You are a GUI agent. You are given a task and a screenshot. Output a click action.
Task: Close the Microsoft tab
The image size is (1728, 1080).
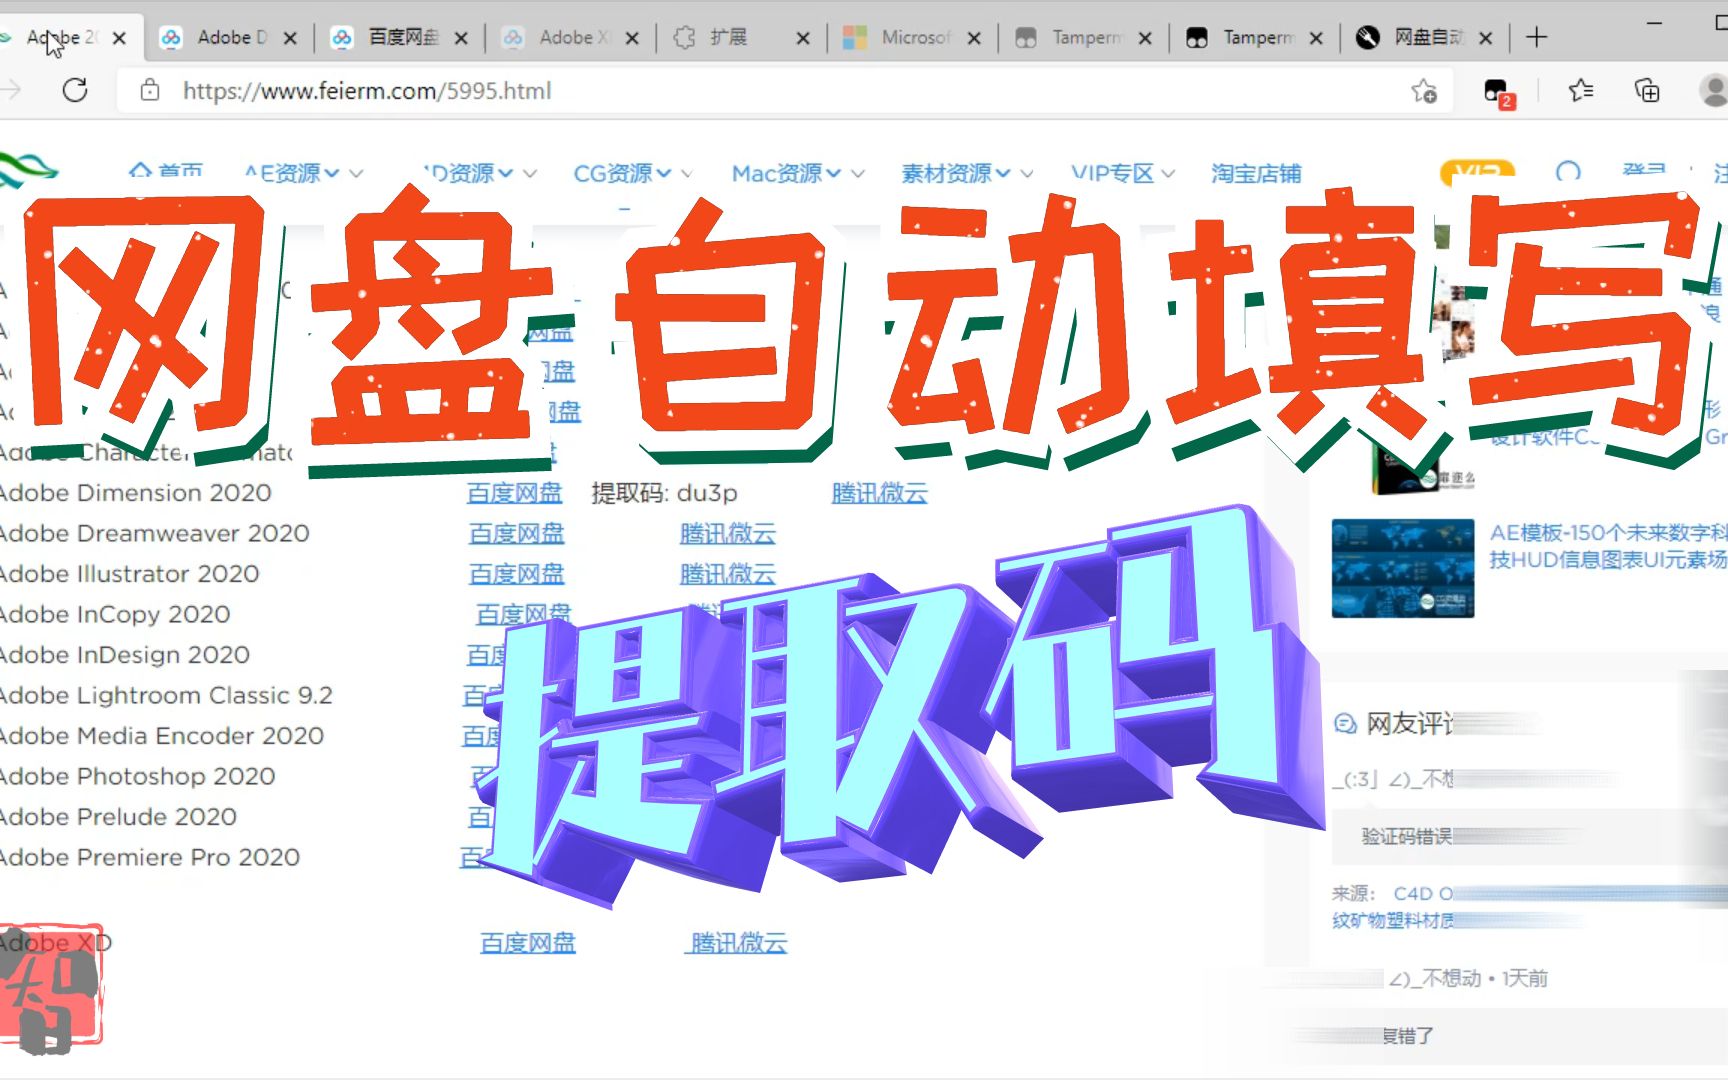click(974, 38)
